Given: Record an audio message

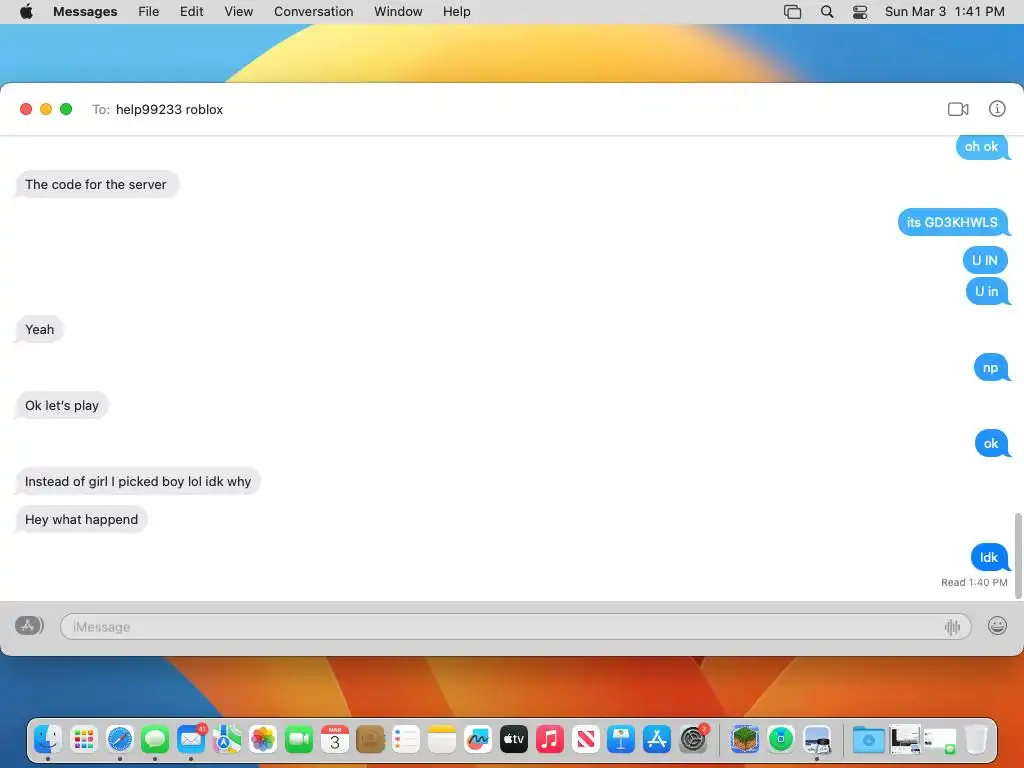Looking at the screenshot, I should [x=952, y=627].
